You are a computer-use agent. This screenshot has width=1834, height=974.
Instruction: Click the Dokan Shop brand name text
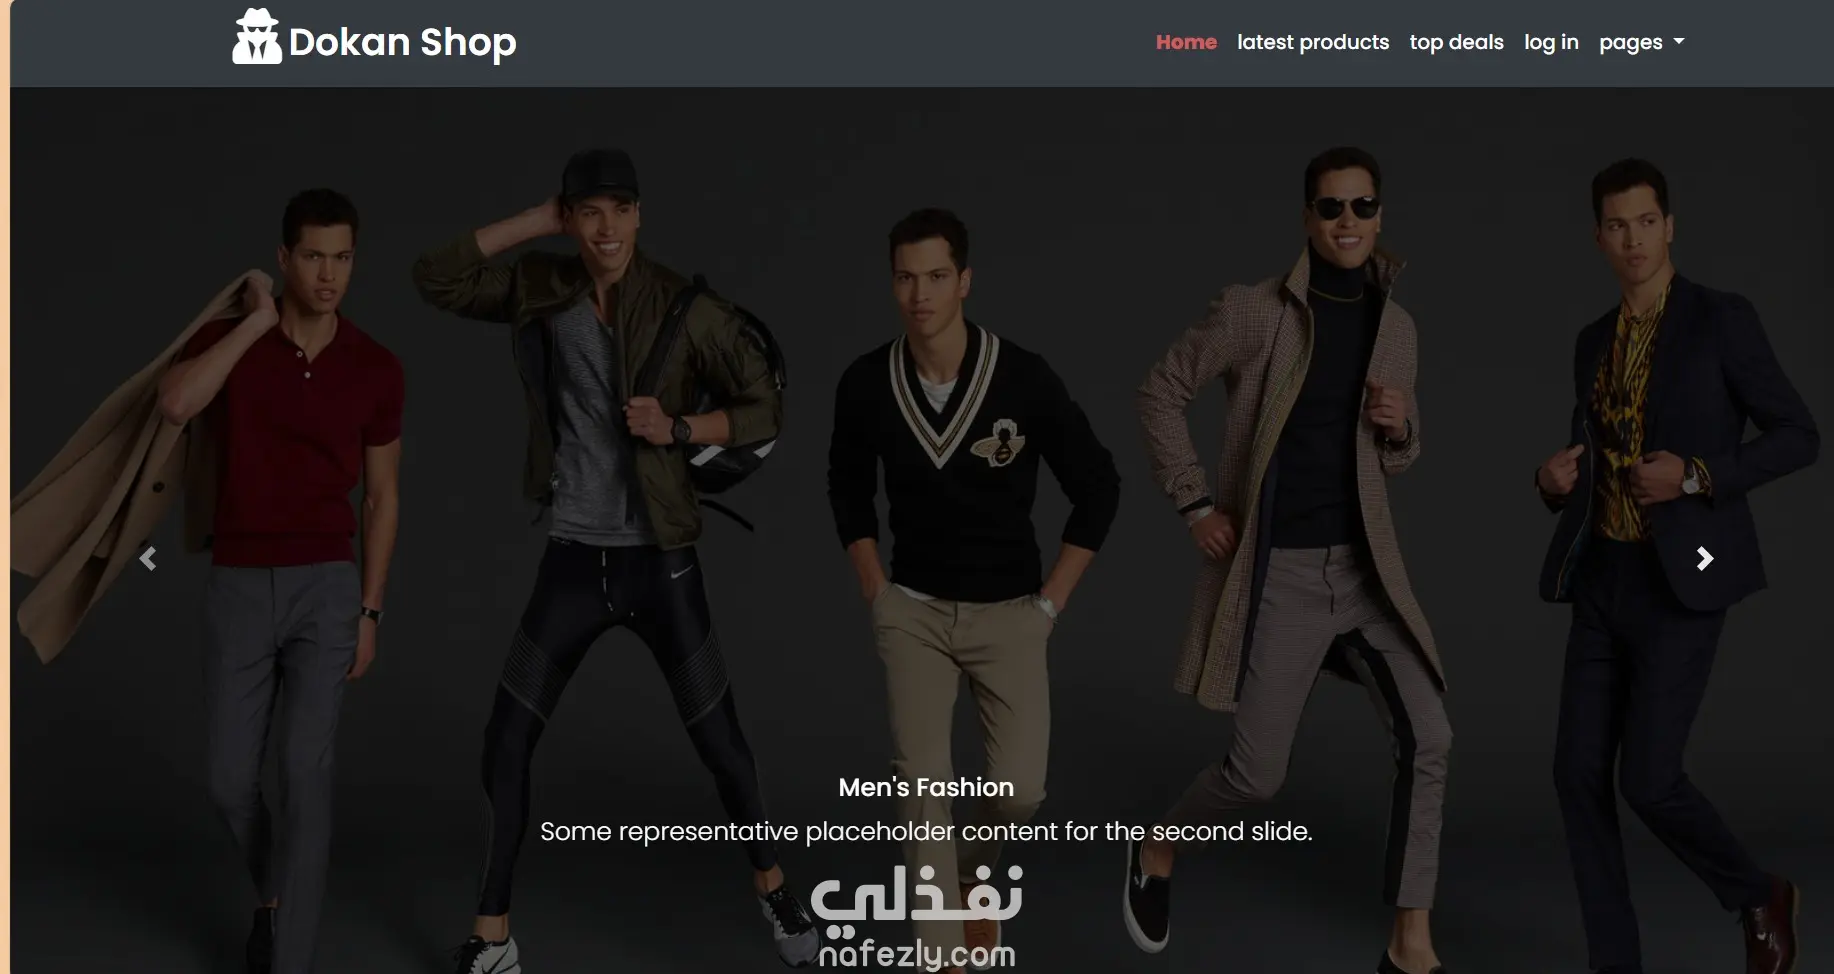402,42
